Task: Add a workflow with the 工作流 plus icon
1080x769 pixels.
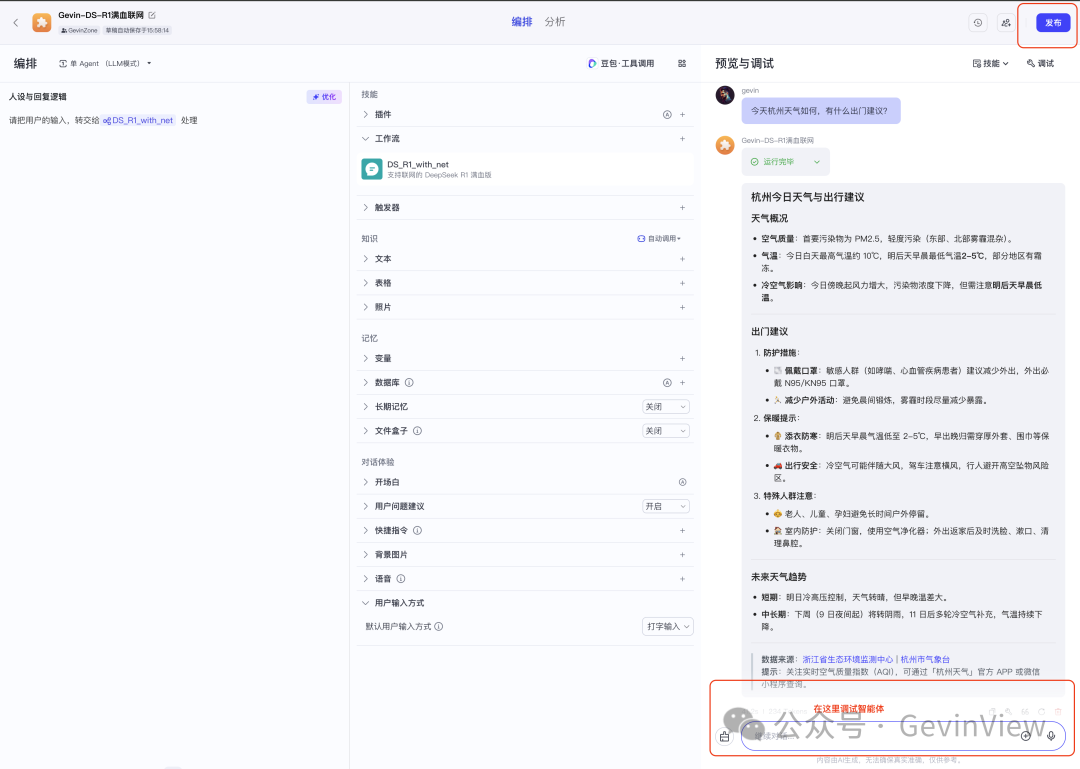Action: [683, 139]
